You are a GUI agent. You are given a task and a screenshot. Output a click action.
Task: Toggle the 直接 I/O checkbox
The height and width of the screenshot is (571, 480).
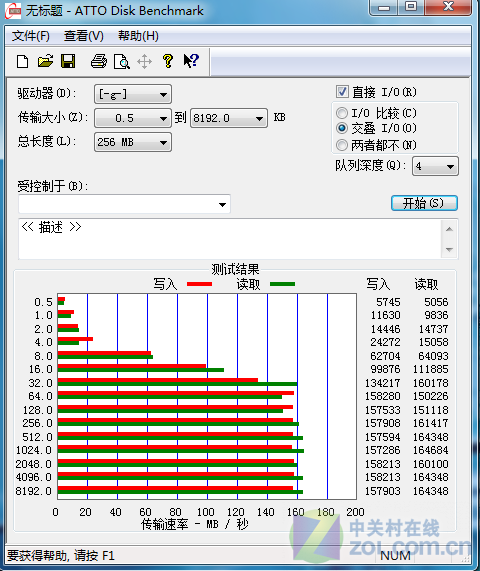(x=342, y=91)
